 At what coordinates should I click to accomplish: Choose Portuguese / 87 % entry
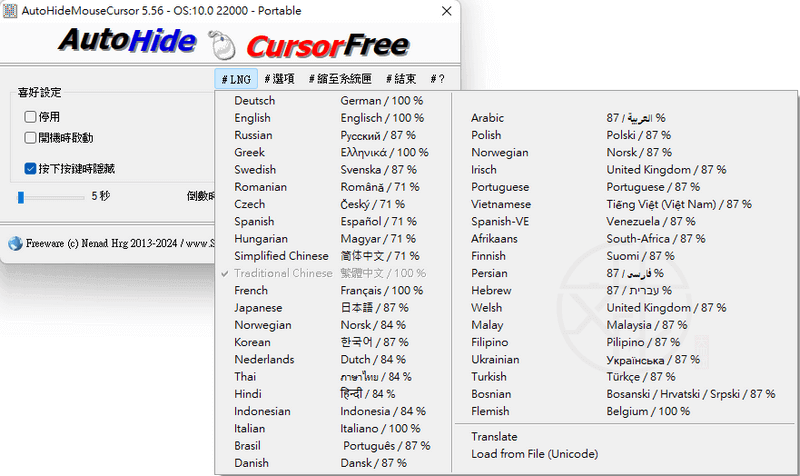coord(625,187)
